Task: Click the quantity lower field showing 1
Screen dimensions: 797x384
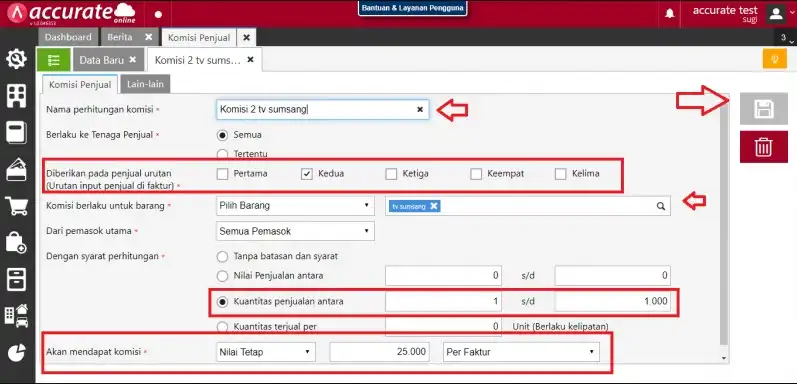Action: [x=443, y=301]
